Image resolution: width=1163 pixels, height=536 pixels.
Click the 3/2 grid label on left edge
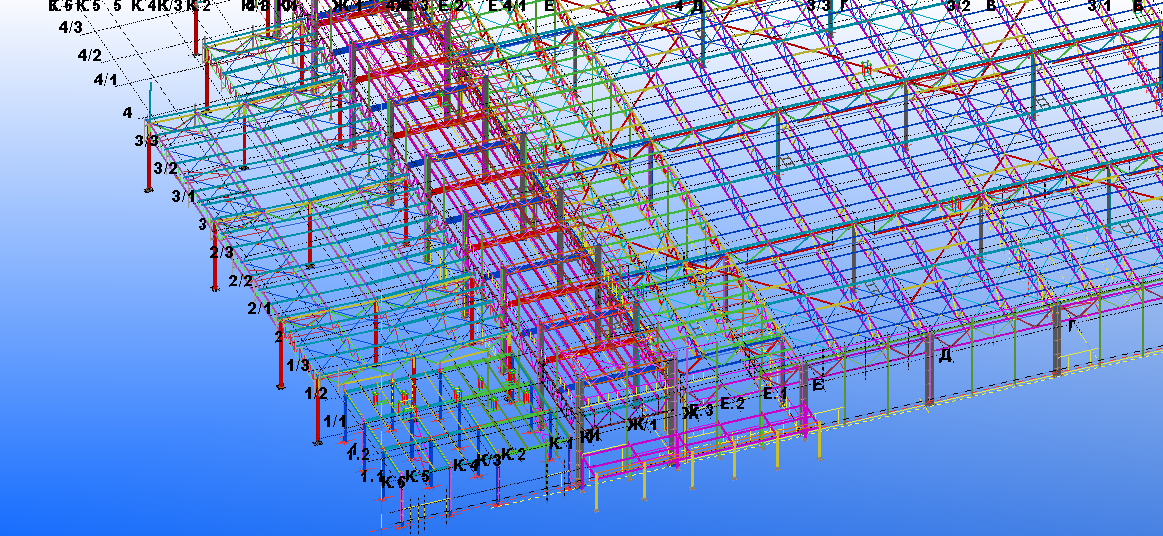pos(165,168)
